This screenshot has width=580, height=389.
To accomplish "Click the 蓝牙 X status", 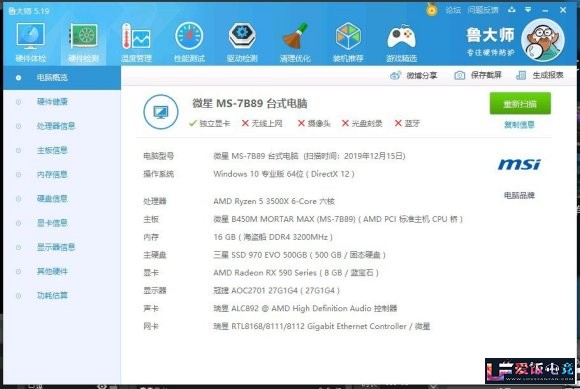I will [407, 124].
